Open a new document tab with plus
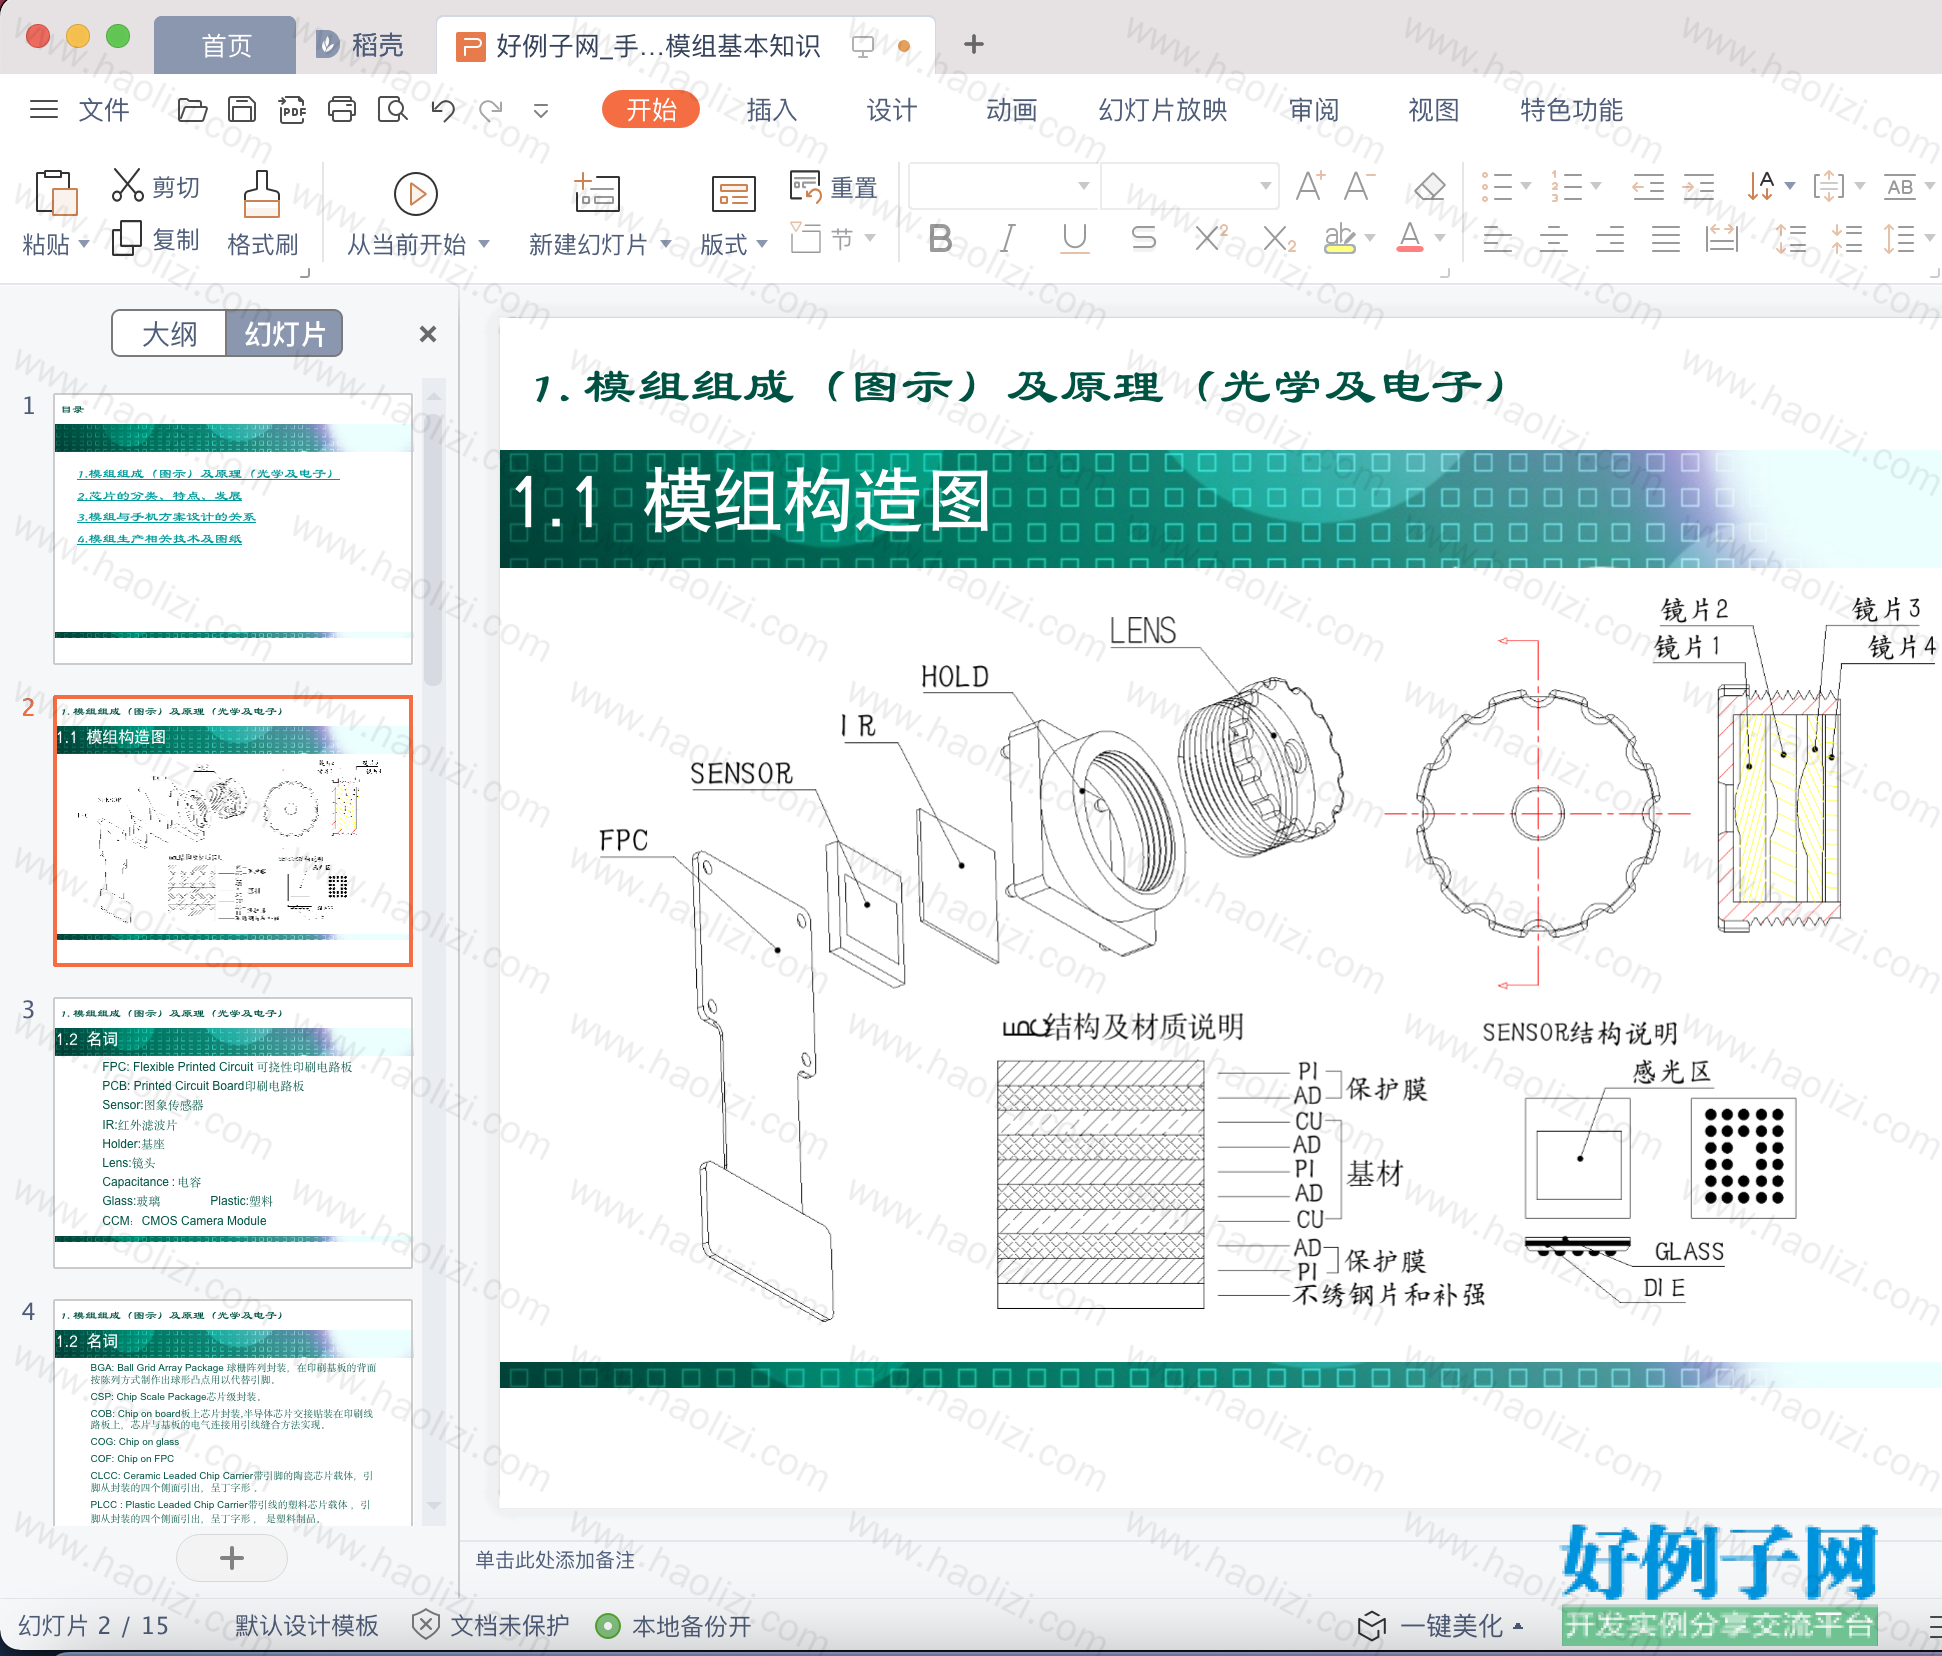Screen dimensions: 1942x1656 974,44
